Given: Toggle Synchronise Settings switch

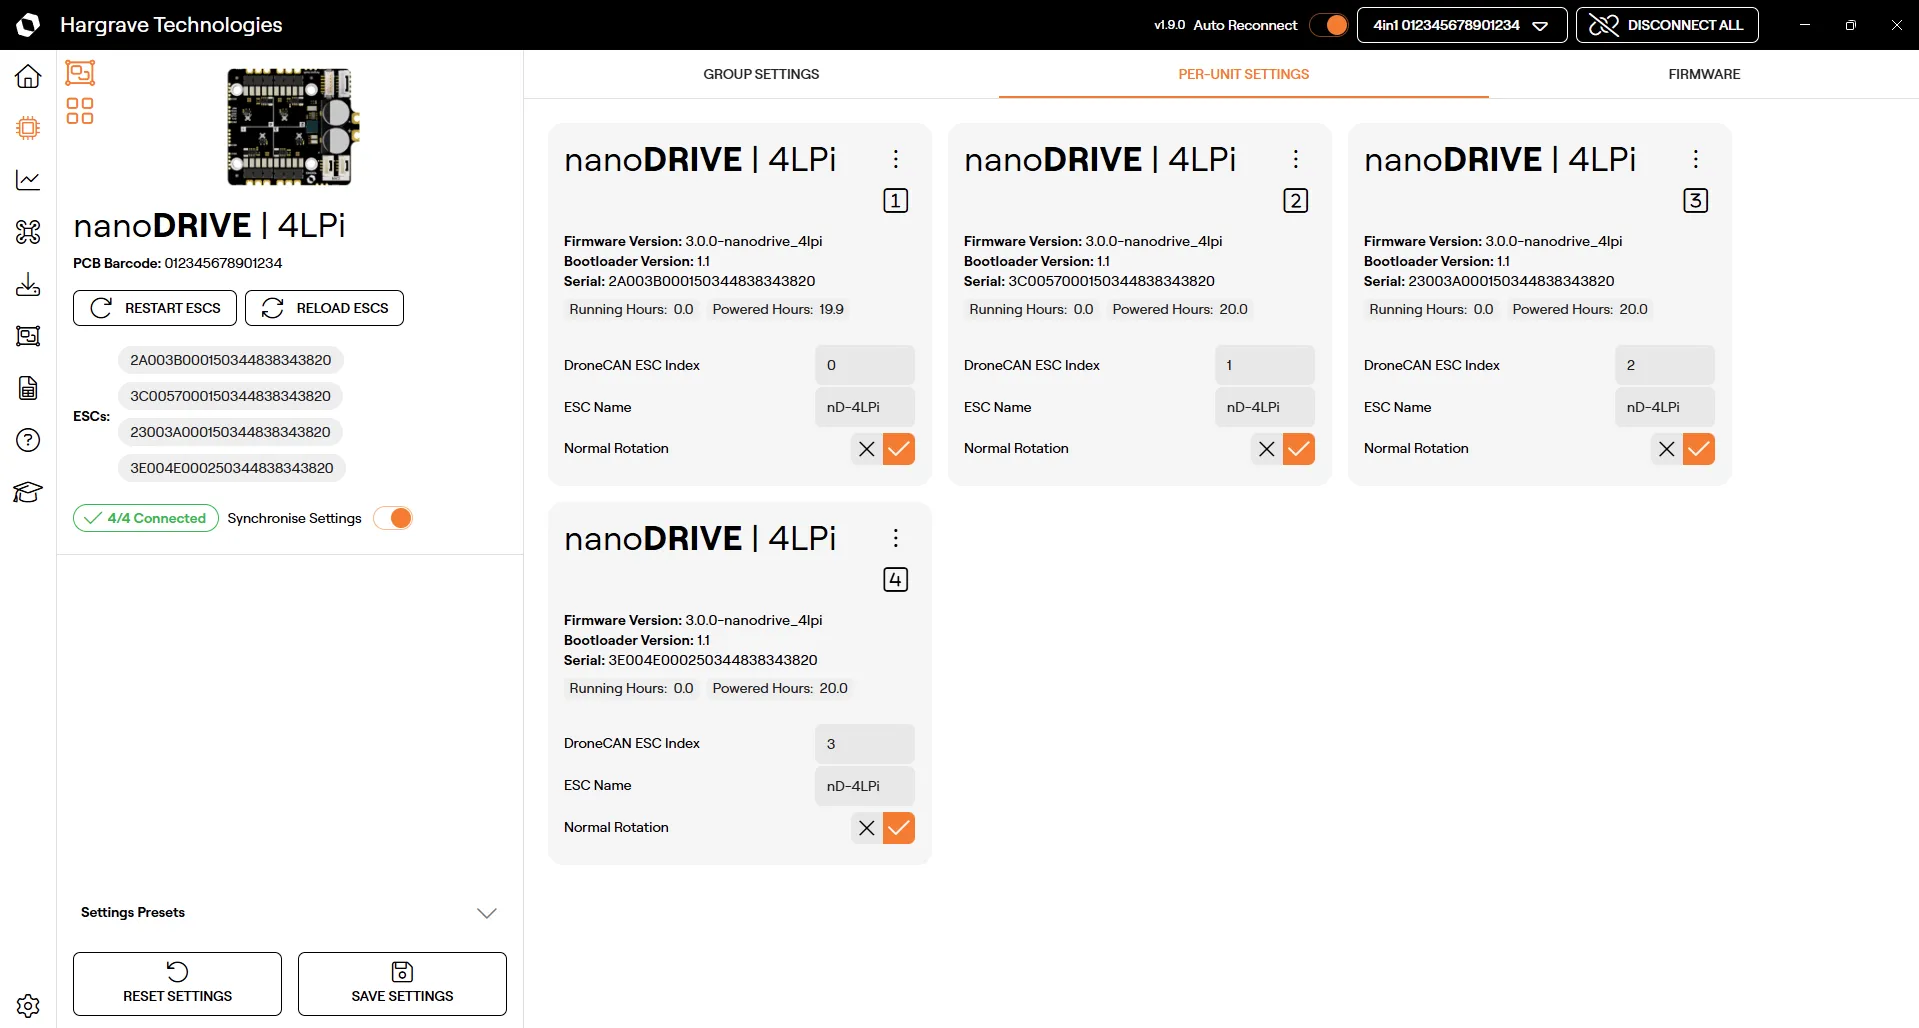Looking at the screenshot, I should [393, 518].
